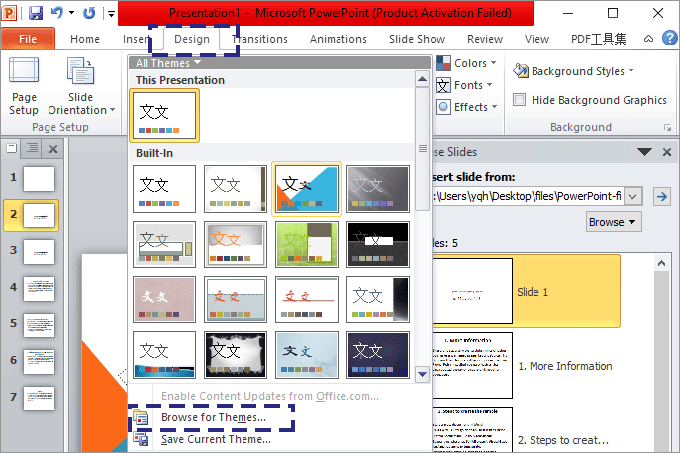
Task: Select slide 5 thumbnail in pane
Action: click(x=39, y=325)
